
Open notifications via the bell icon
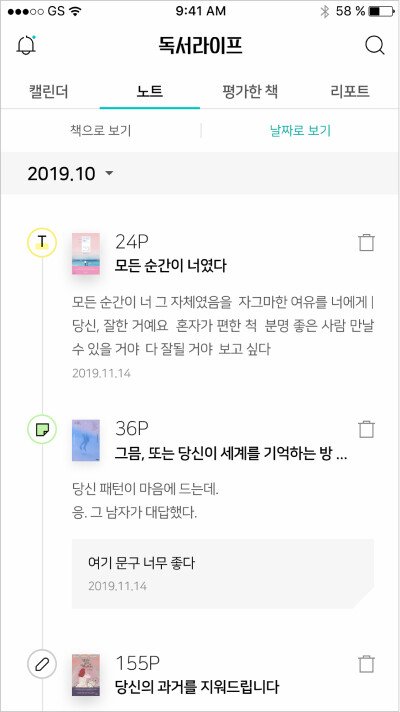(x=26, y=45)
